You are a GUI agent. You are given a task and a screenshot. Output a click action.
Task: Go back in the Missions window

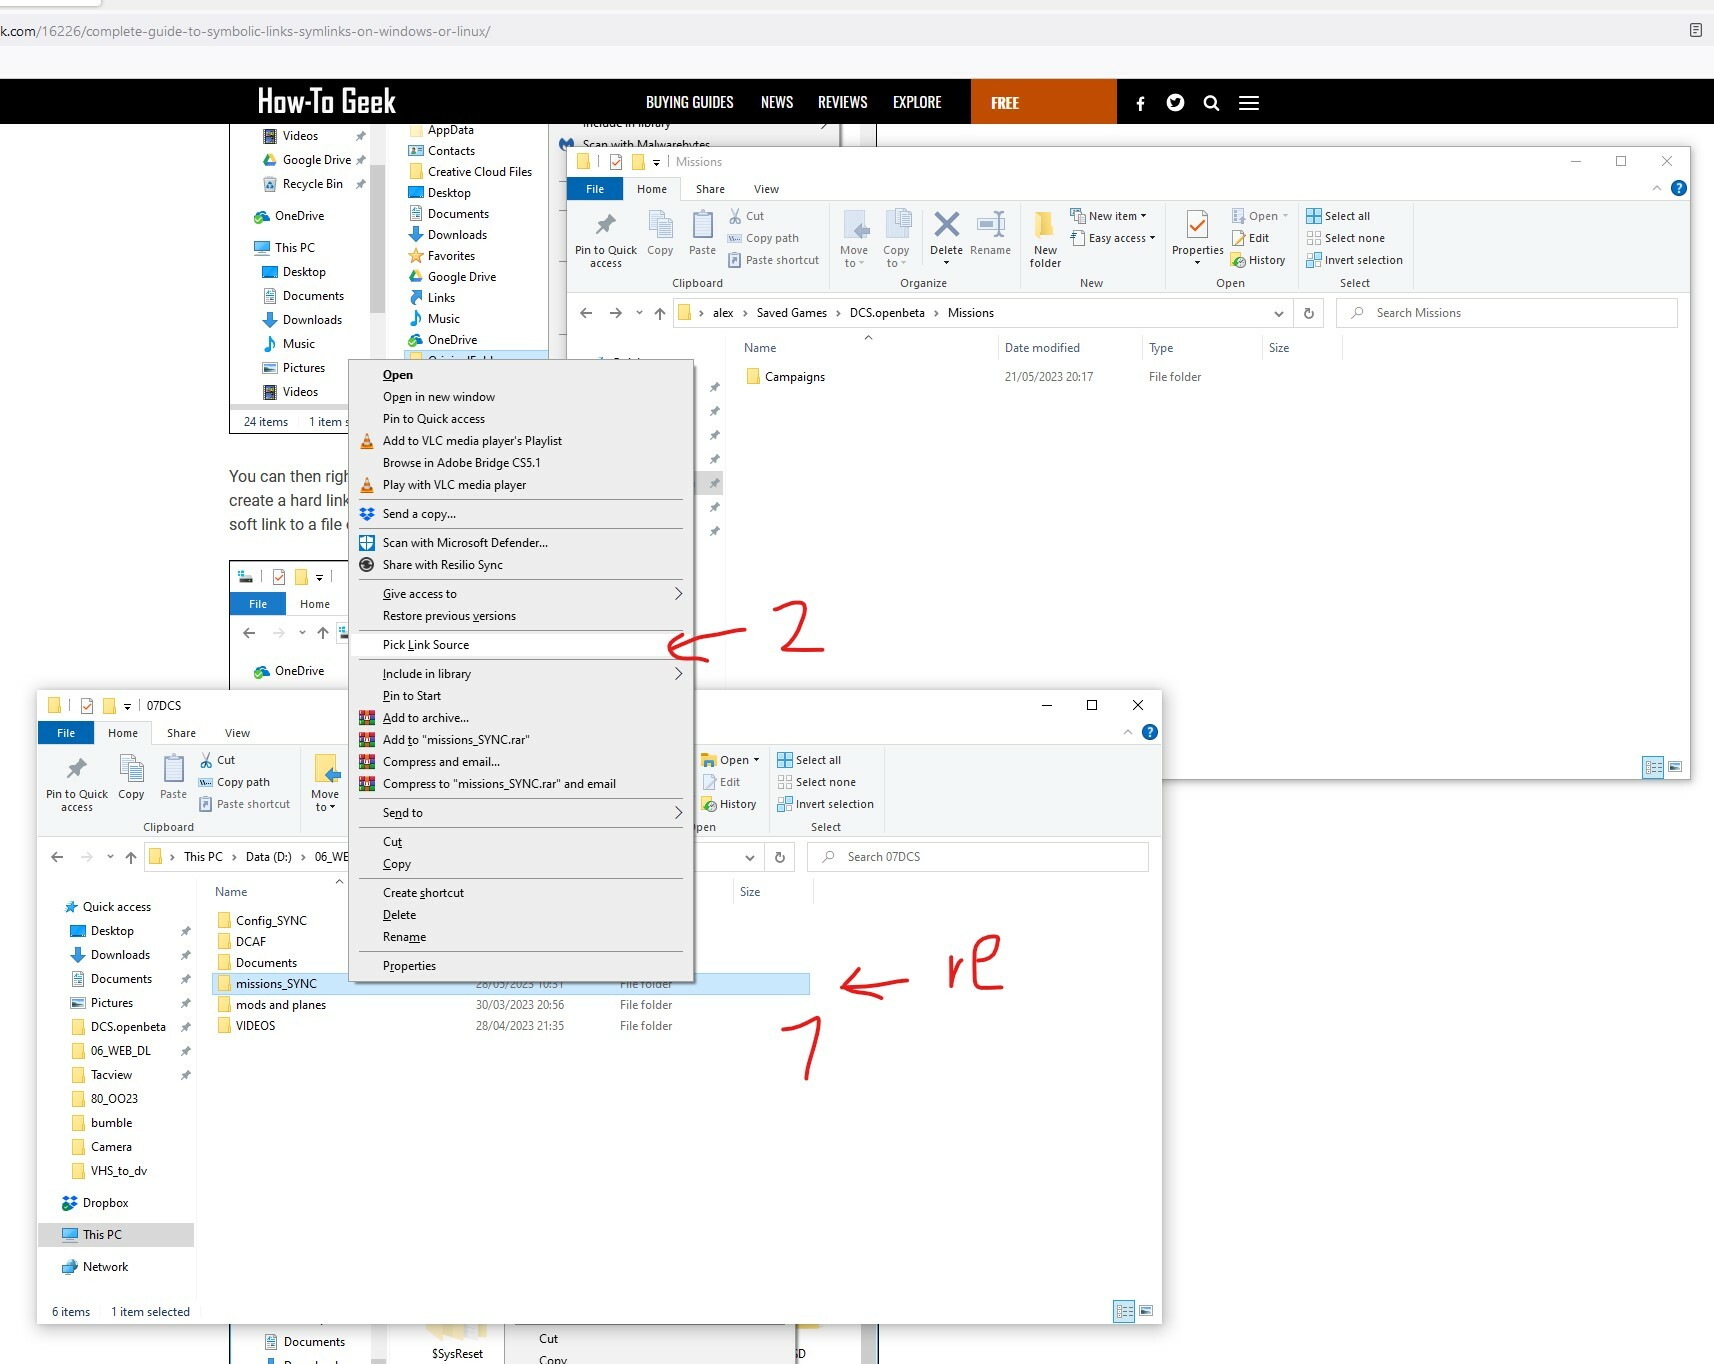[x=586, y=313]
